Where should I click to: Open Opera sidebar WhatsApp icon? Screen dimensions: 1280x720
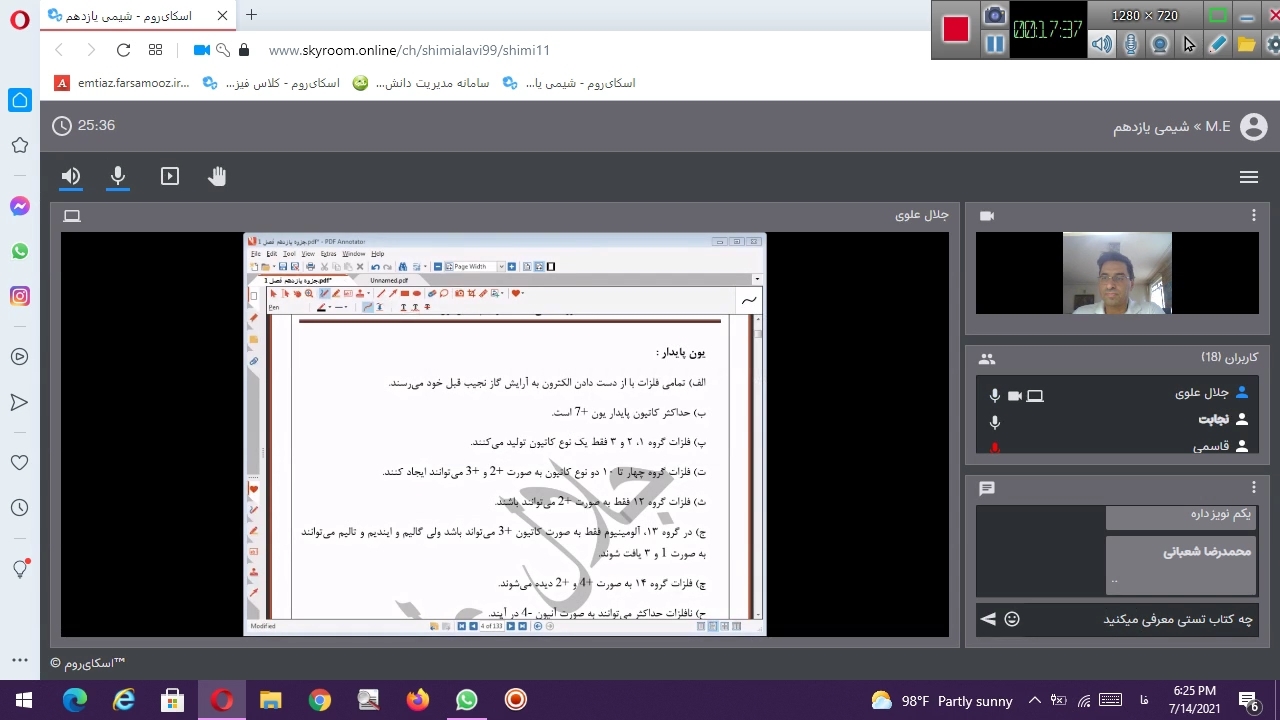20,251
